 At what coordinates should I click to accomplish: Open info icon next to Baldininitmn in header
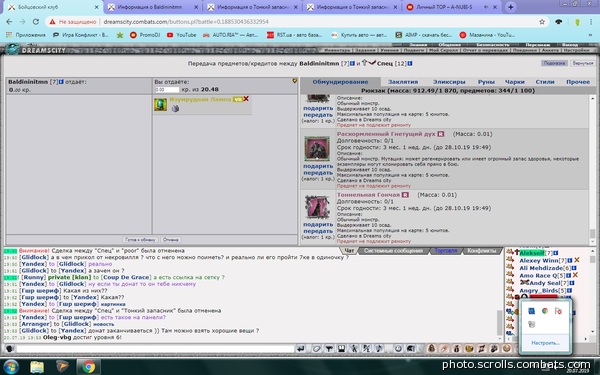click(352, 64)
